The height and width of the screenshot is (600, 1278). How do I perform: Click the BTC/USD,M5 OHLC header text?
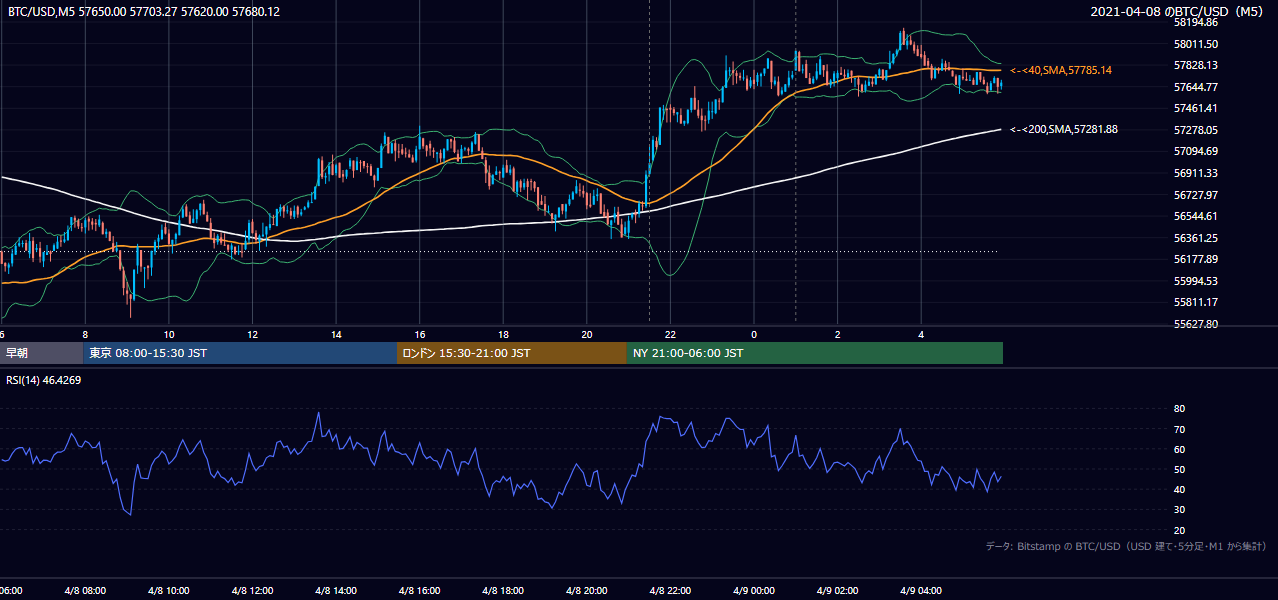144,11
